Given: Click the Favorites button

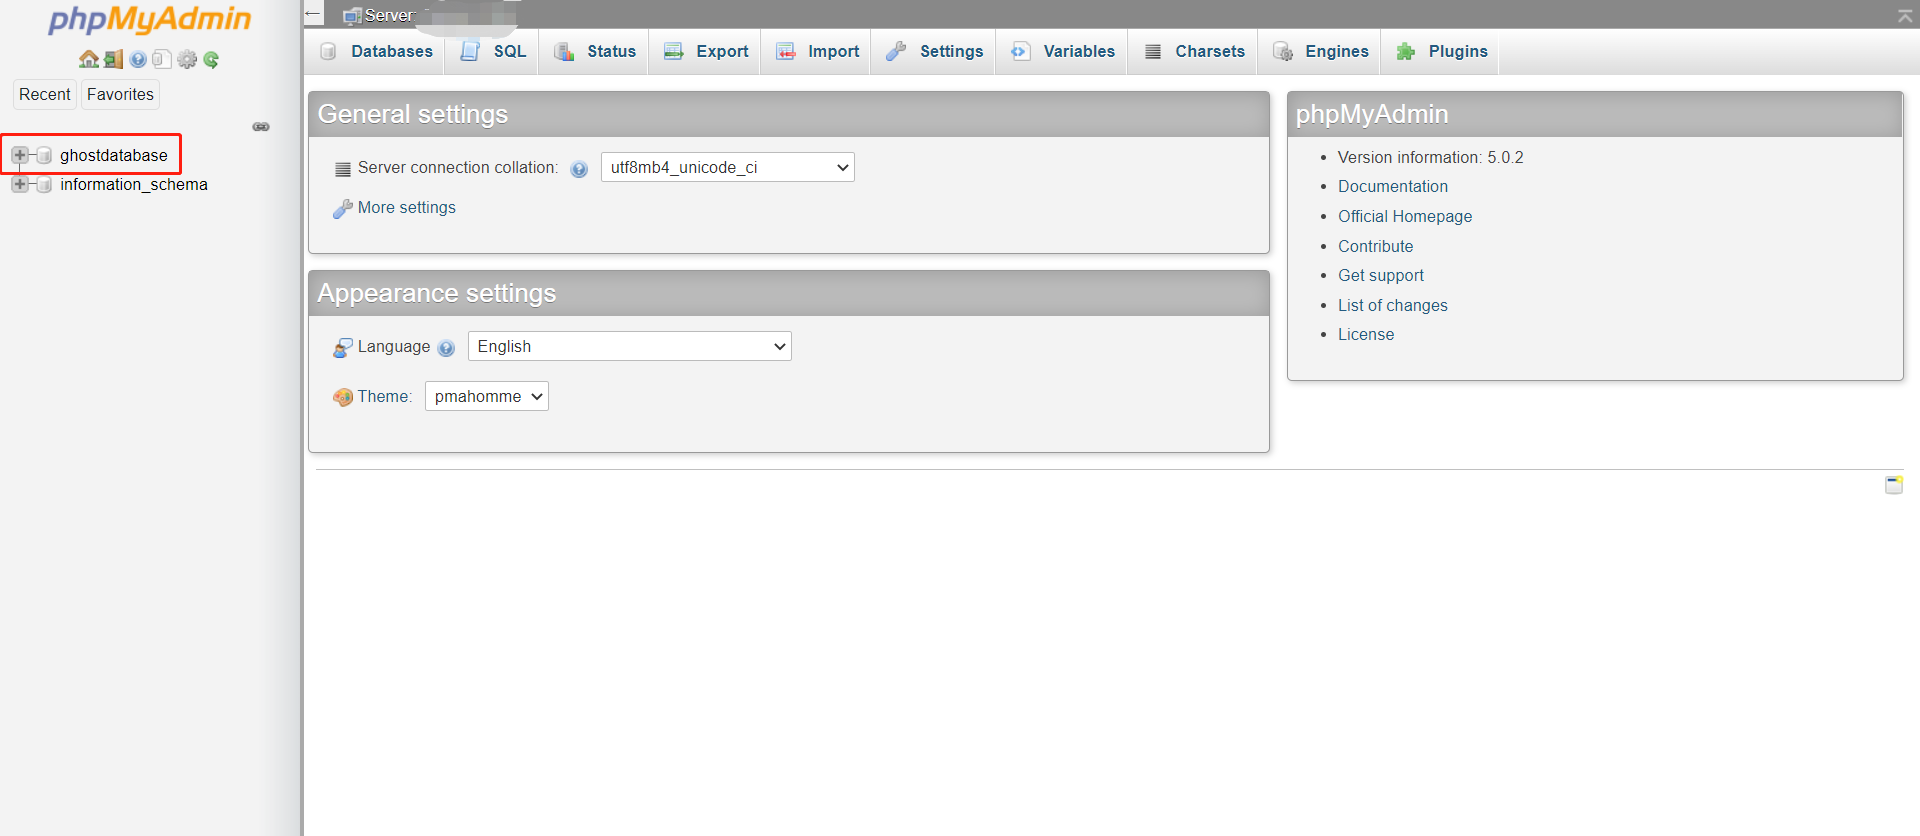Looking at the screenshot, I should (120, 94).
